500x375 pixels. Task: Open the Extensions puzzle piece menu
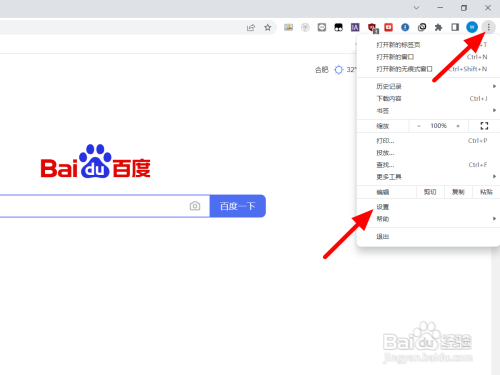click(438, 27)
